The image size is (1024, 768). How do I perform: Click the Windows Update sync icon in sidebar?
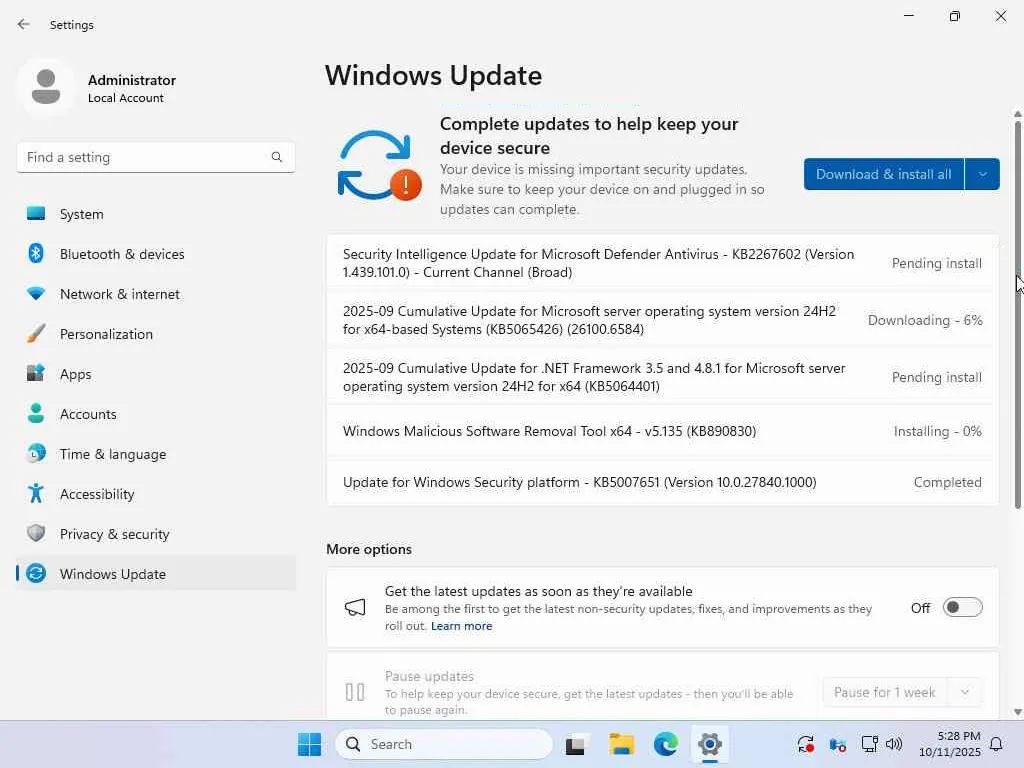36,573
